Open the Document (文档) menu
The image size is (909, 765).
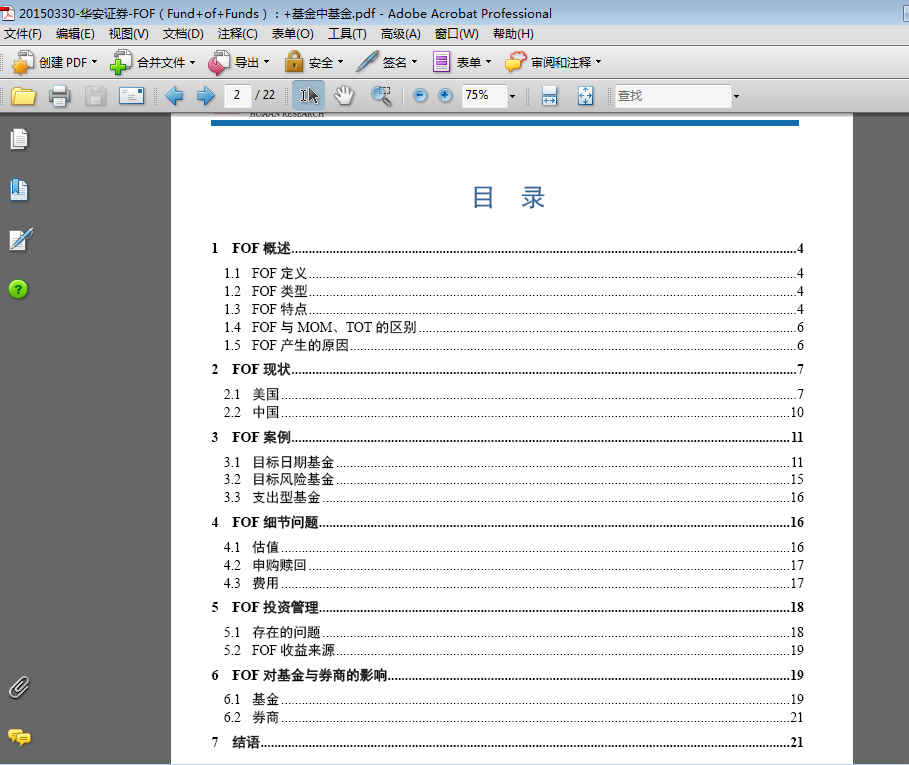pyautogui.click(x=183, y=34)
